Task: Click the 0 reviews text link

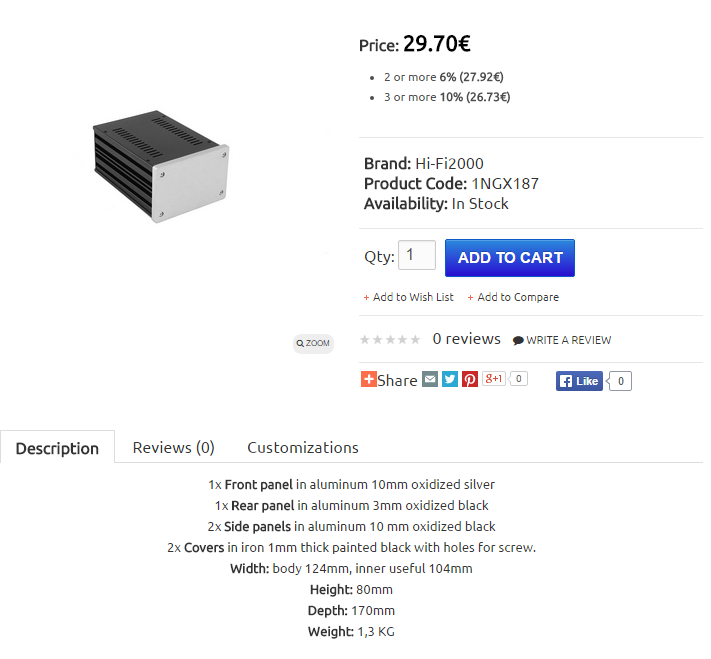Action: 467,339
